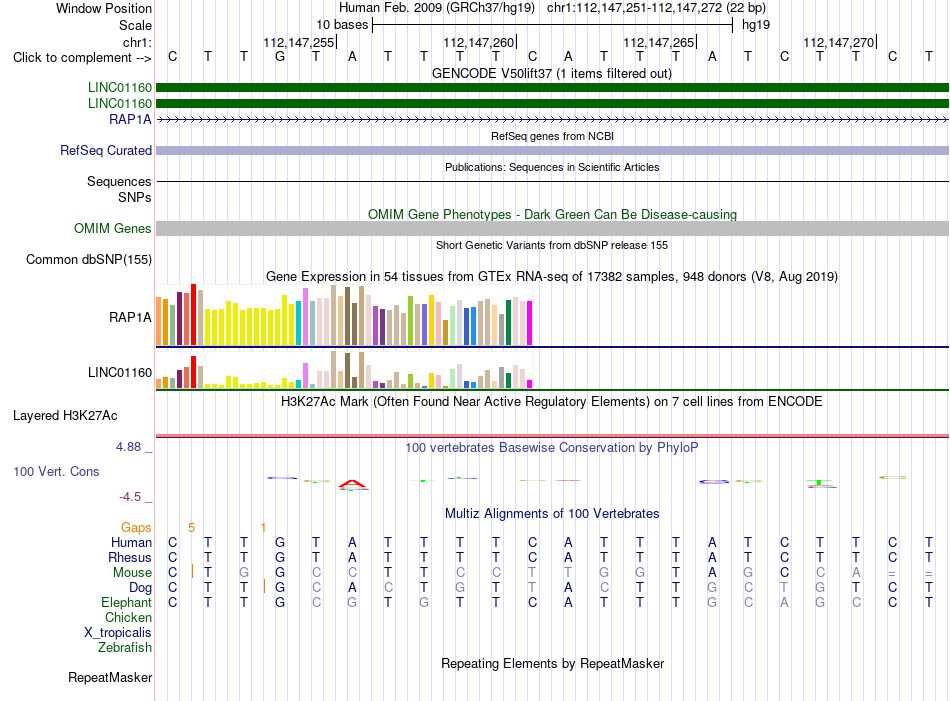Select the Dog alignment row label

[x=140, y=588]
